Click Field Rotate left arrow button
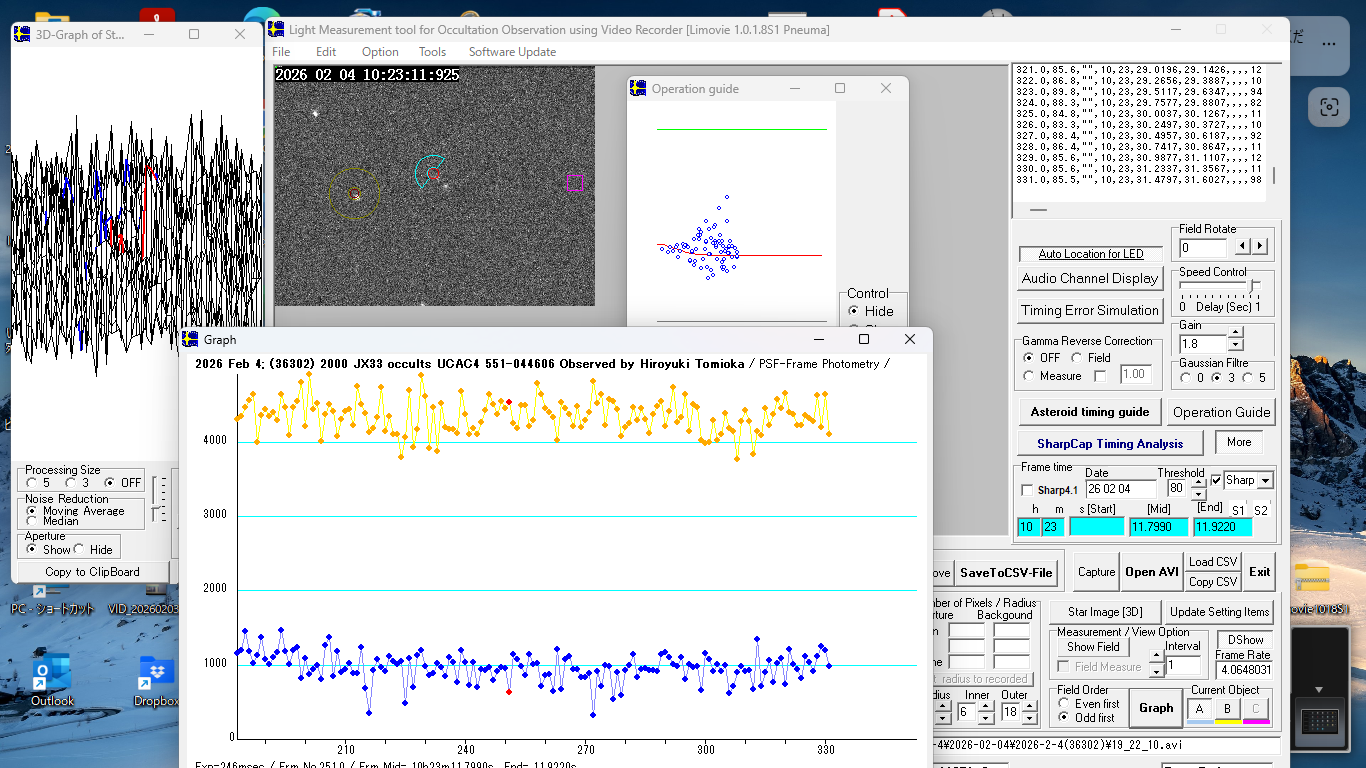 pos(1242,246)
